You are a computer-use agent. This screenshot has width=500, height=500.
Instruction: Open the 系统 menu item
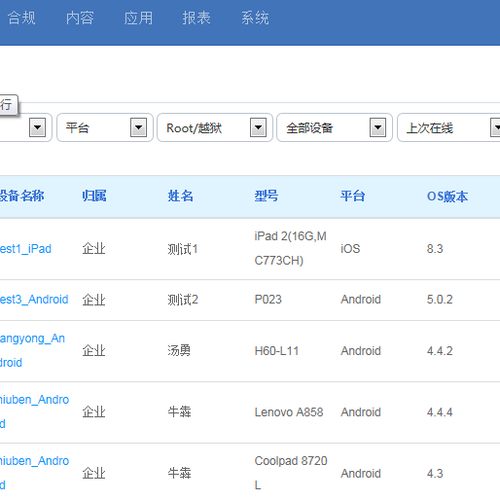pyautogui.click(x=255, y=18)
